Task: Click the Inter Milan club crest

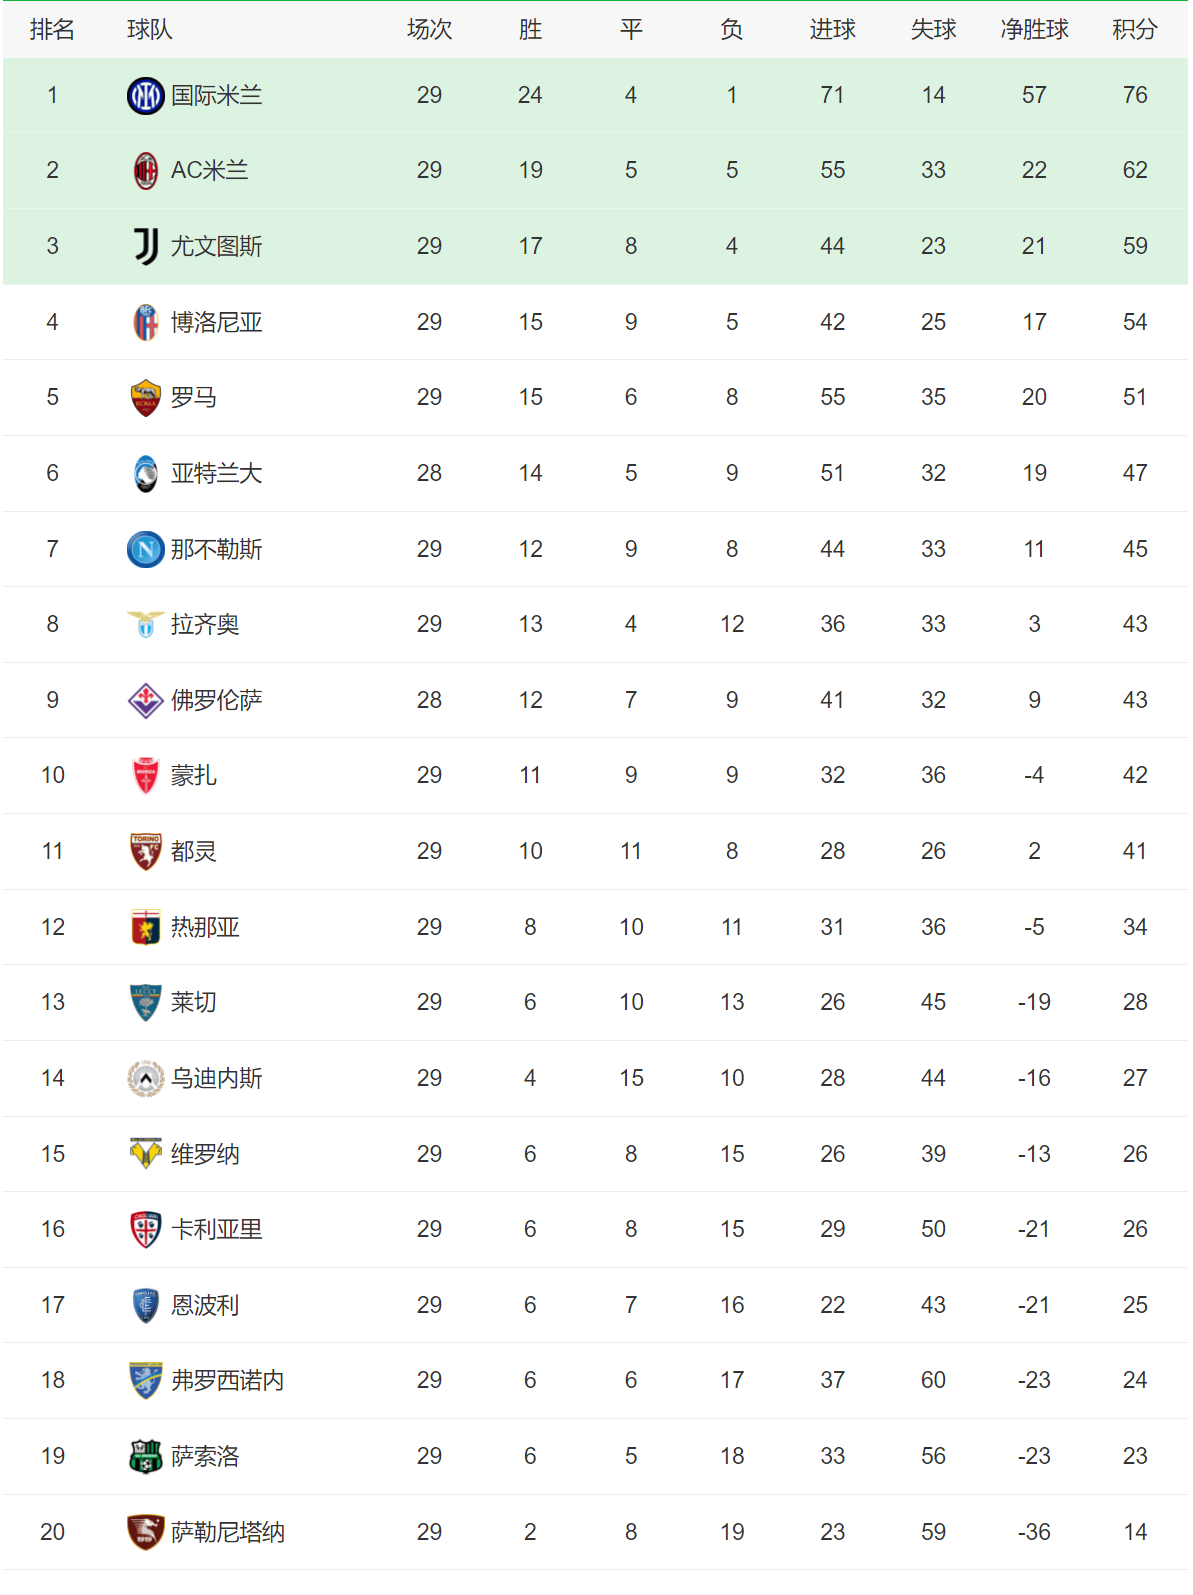Action: pyautogui.click(x=146, y=96)
